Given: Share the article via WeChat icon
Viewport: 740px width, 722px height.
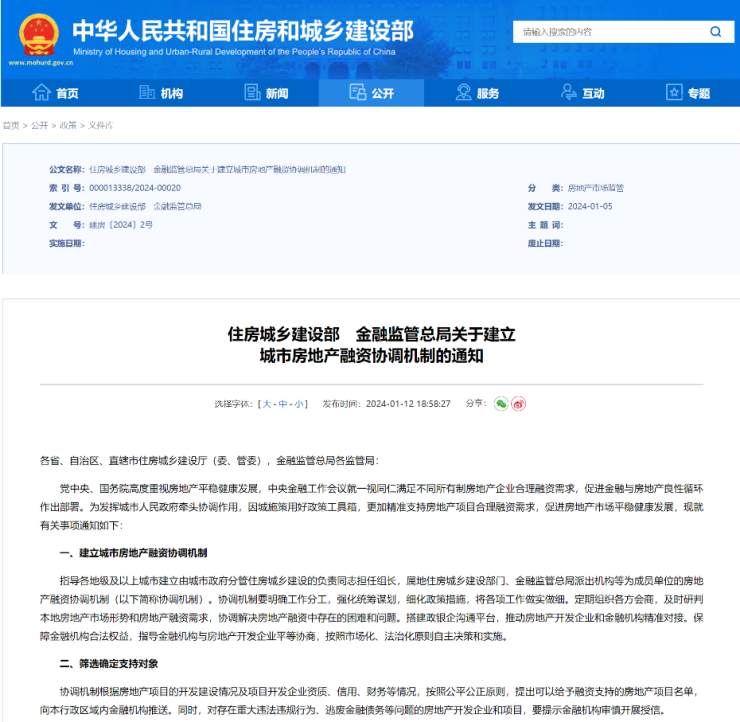Looking at the screenshot, I should click(501, 404).
